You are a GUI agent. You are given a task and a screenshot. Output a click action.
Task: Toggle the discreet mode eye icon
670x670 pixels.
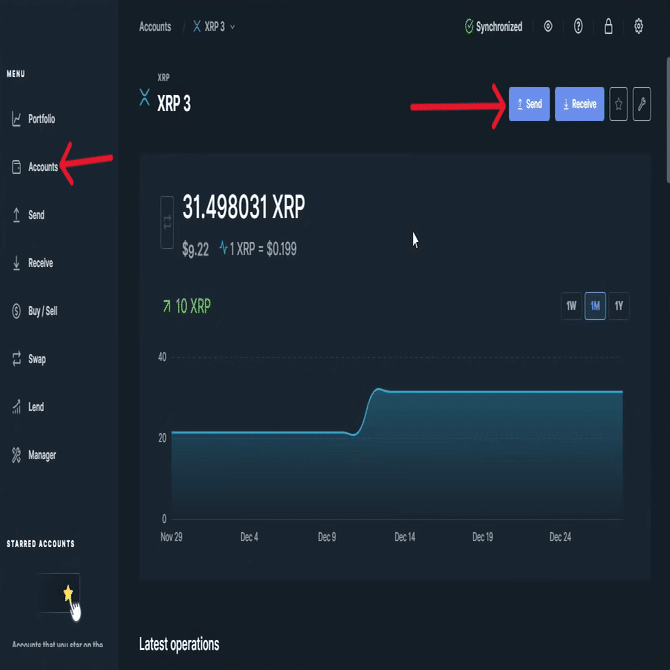pos(548,26)
